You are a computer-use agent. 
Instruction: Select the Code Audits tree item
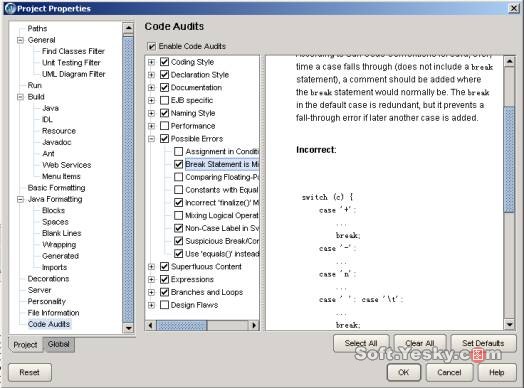point(49,324)
